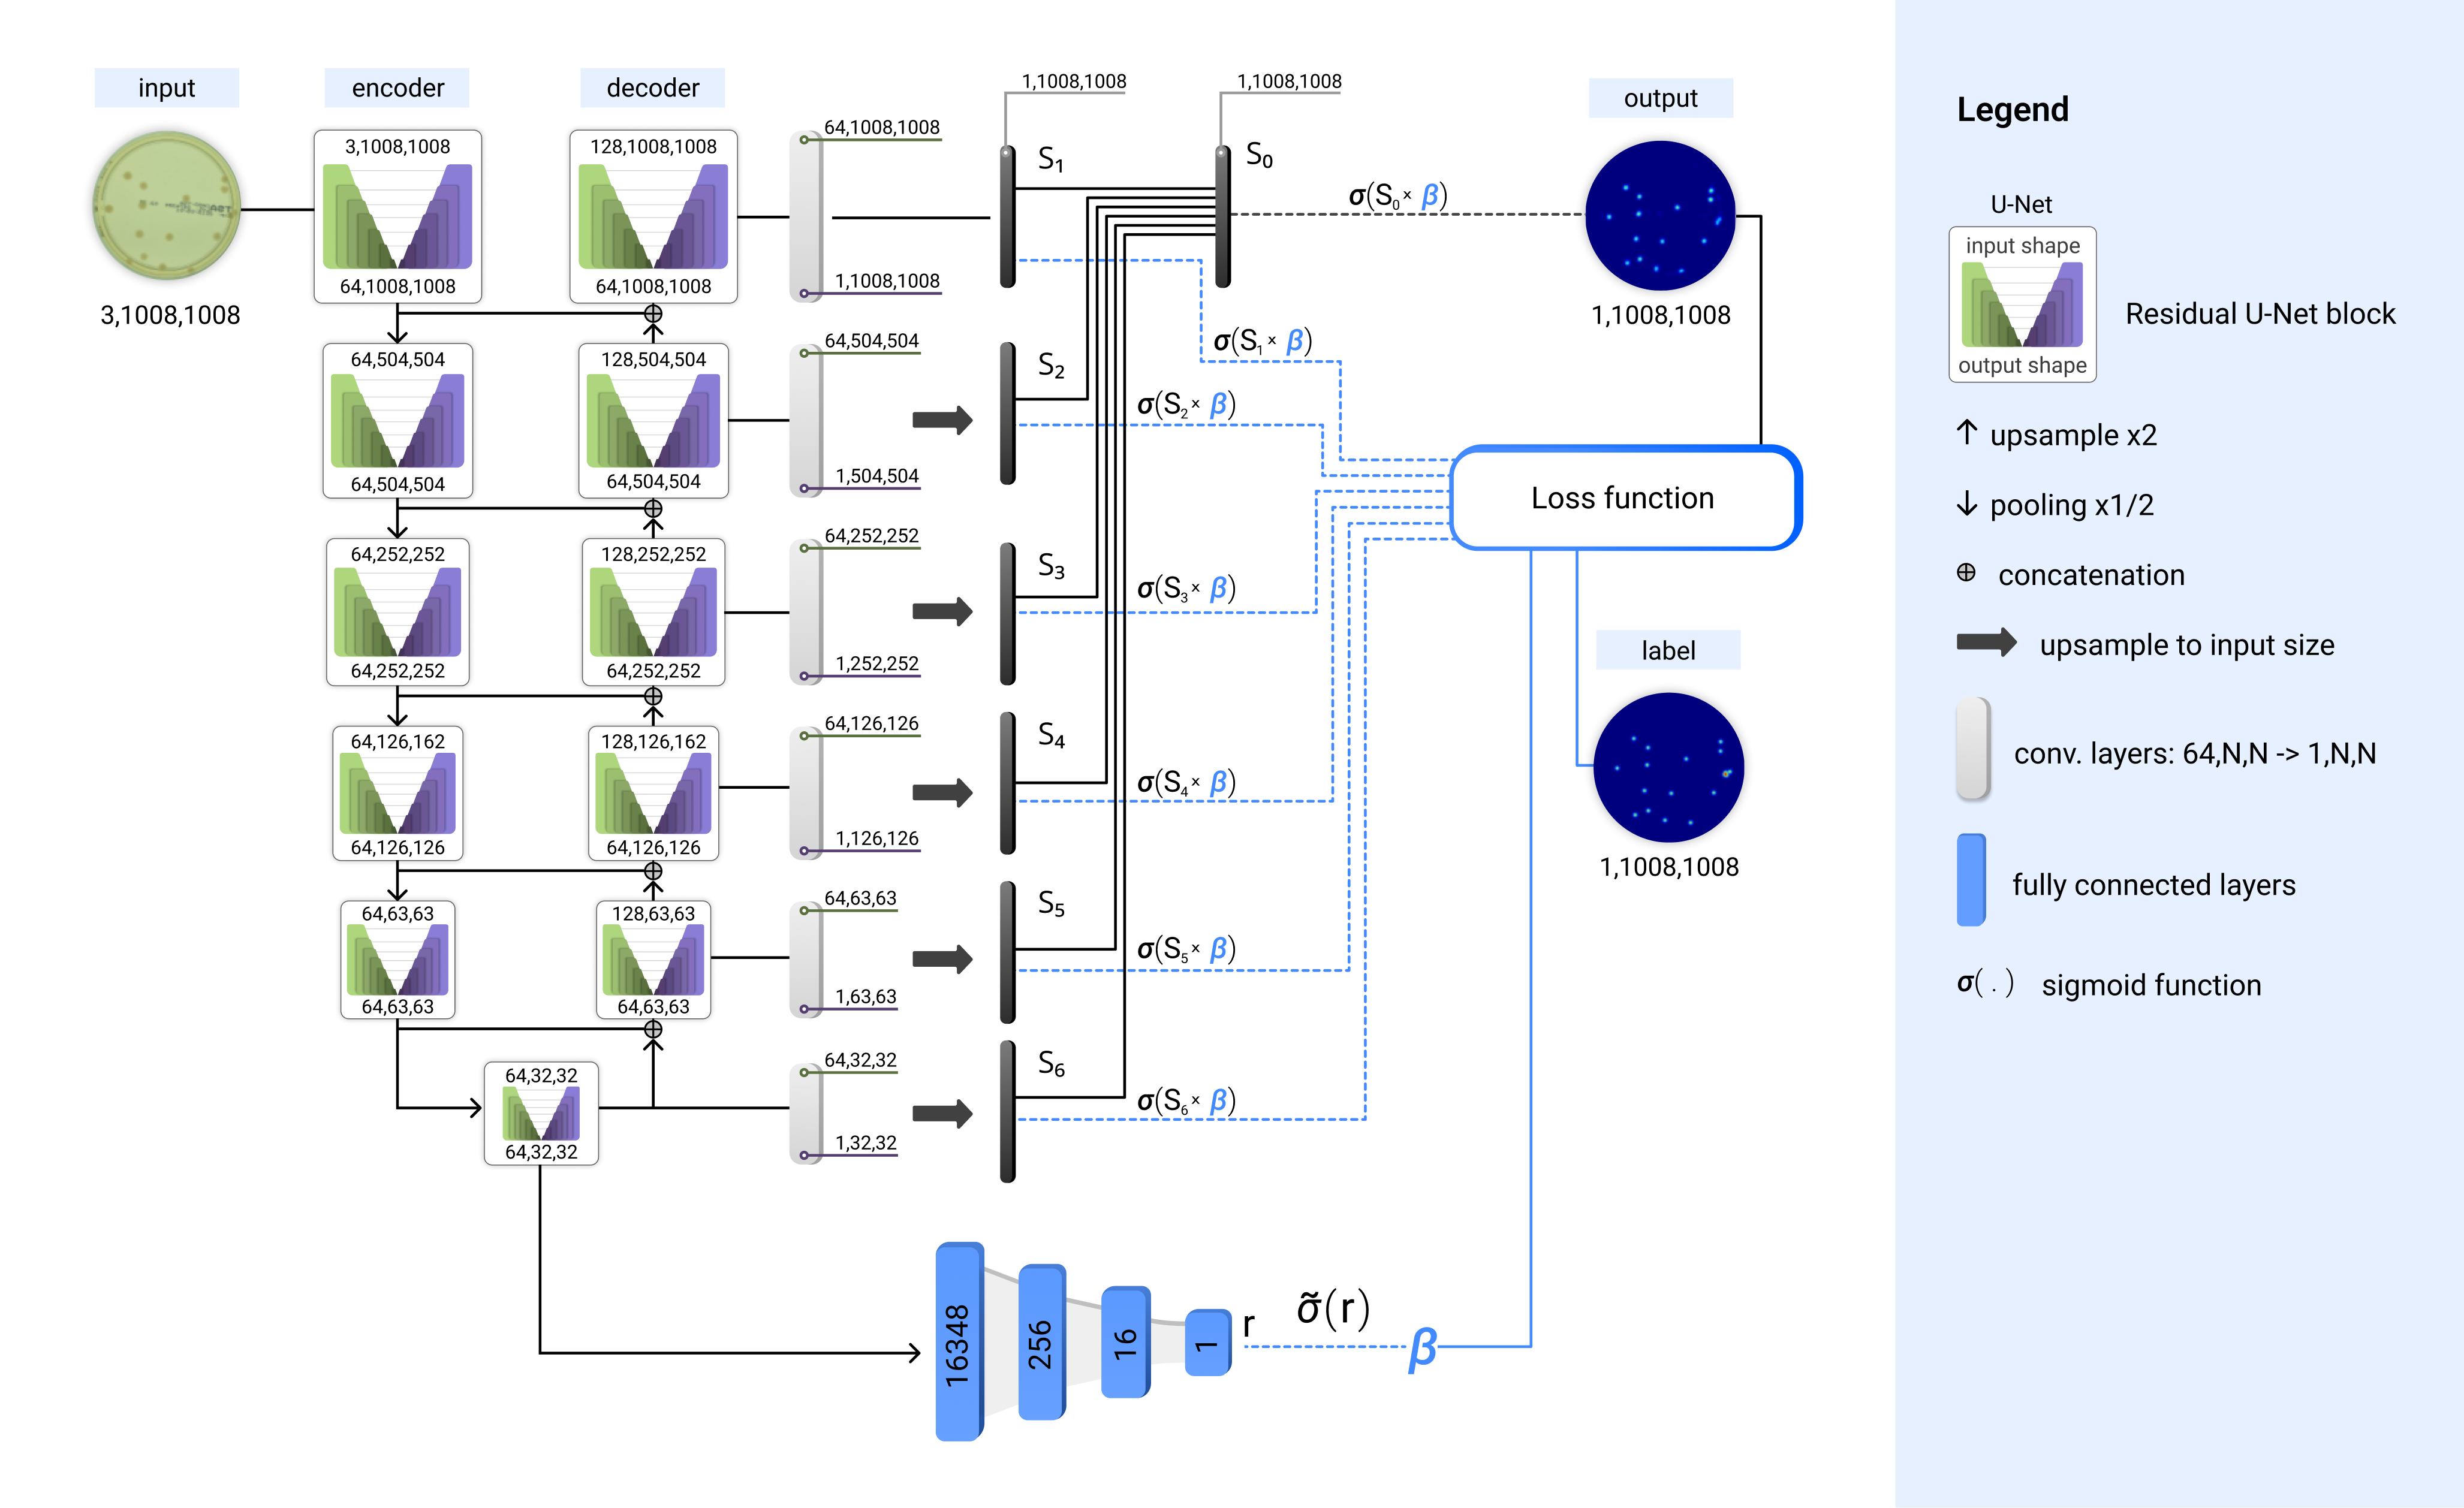Click the σ(S3×β) formula
2464x1508 pixels.
point(1186,589)
